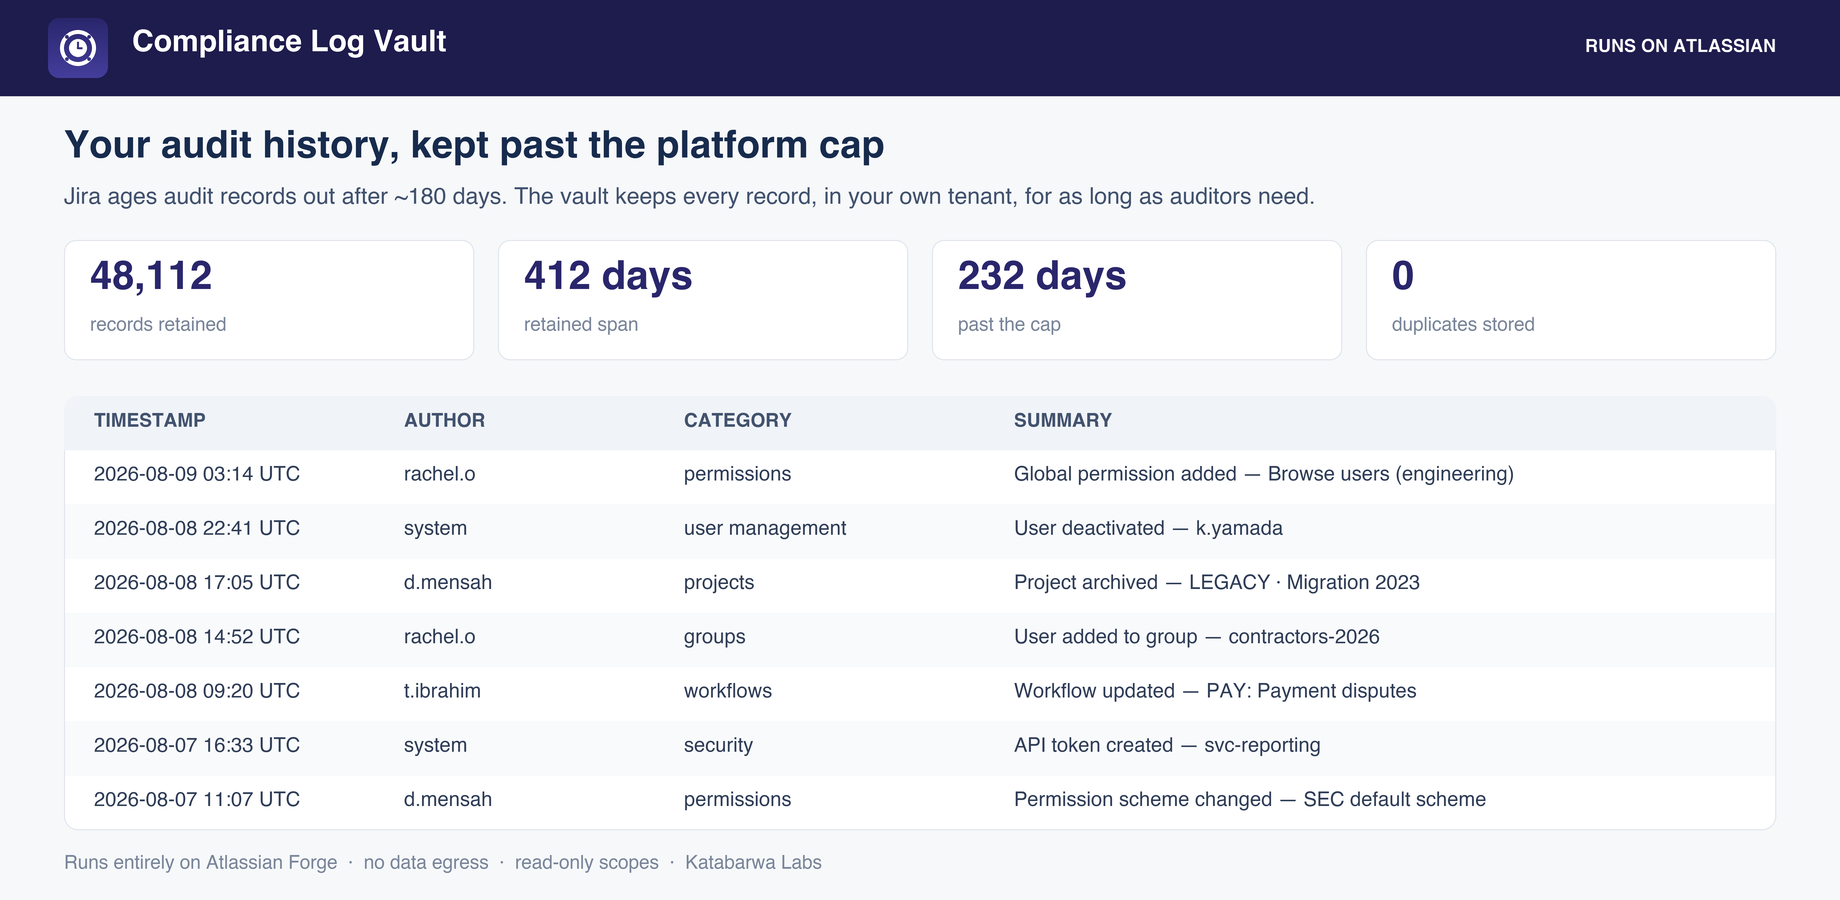Image resolution: width=1840 pixels, height=900 pixels.
Task: Open the Project archived LEGACY row
Action: pos(920,582)
